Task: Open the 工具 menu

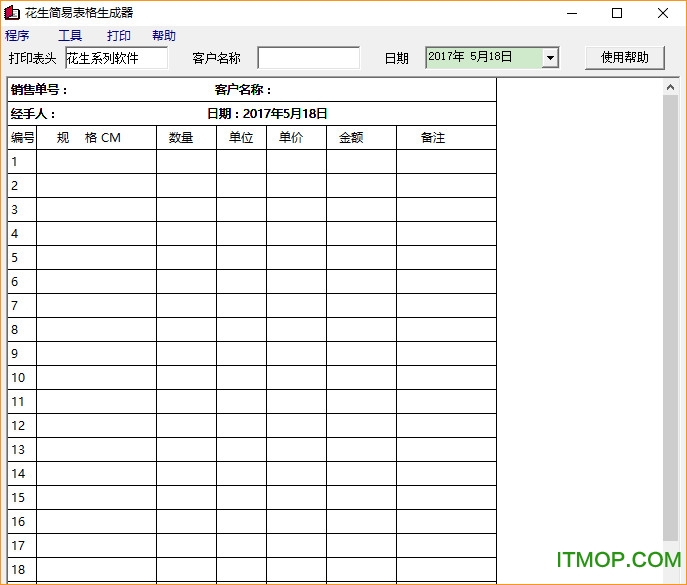Action: (x=70, y=36)
